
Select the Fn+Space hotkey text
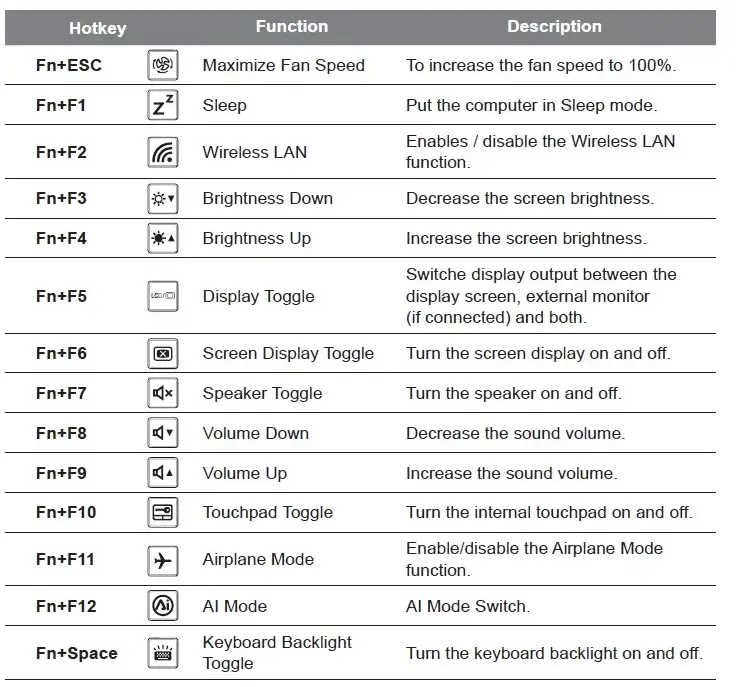(76, 653)
